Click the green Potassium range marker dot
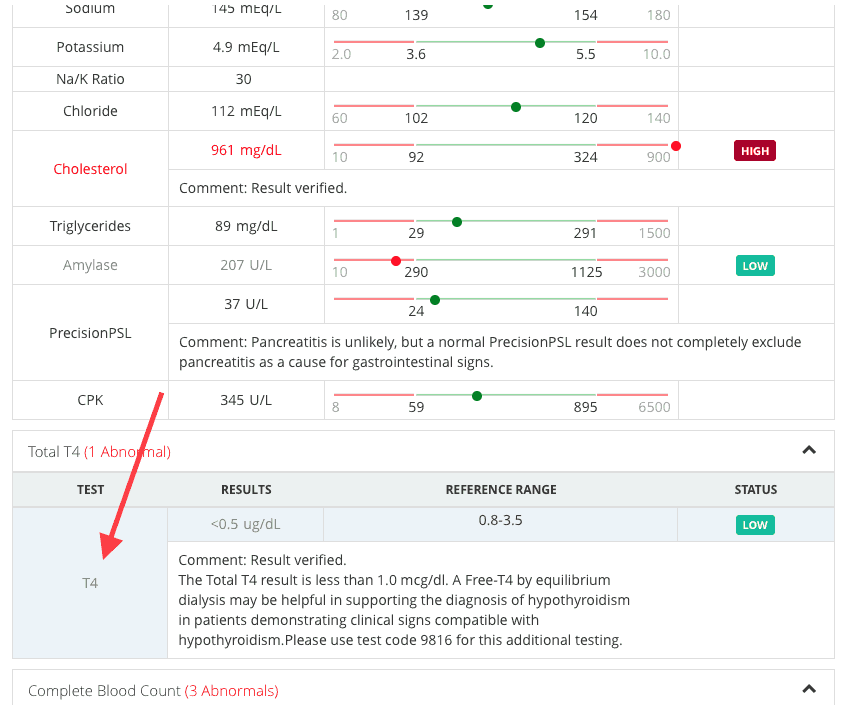 click(539, 43)
